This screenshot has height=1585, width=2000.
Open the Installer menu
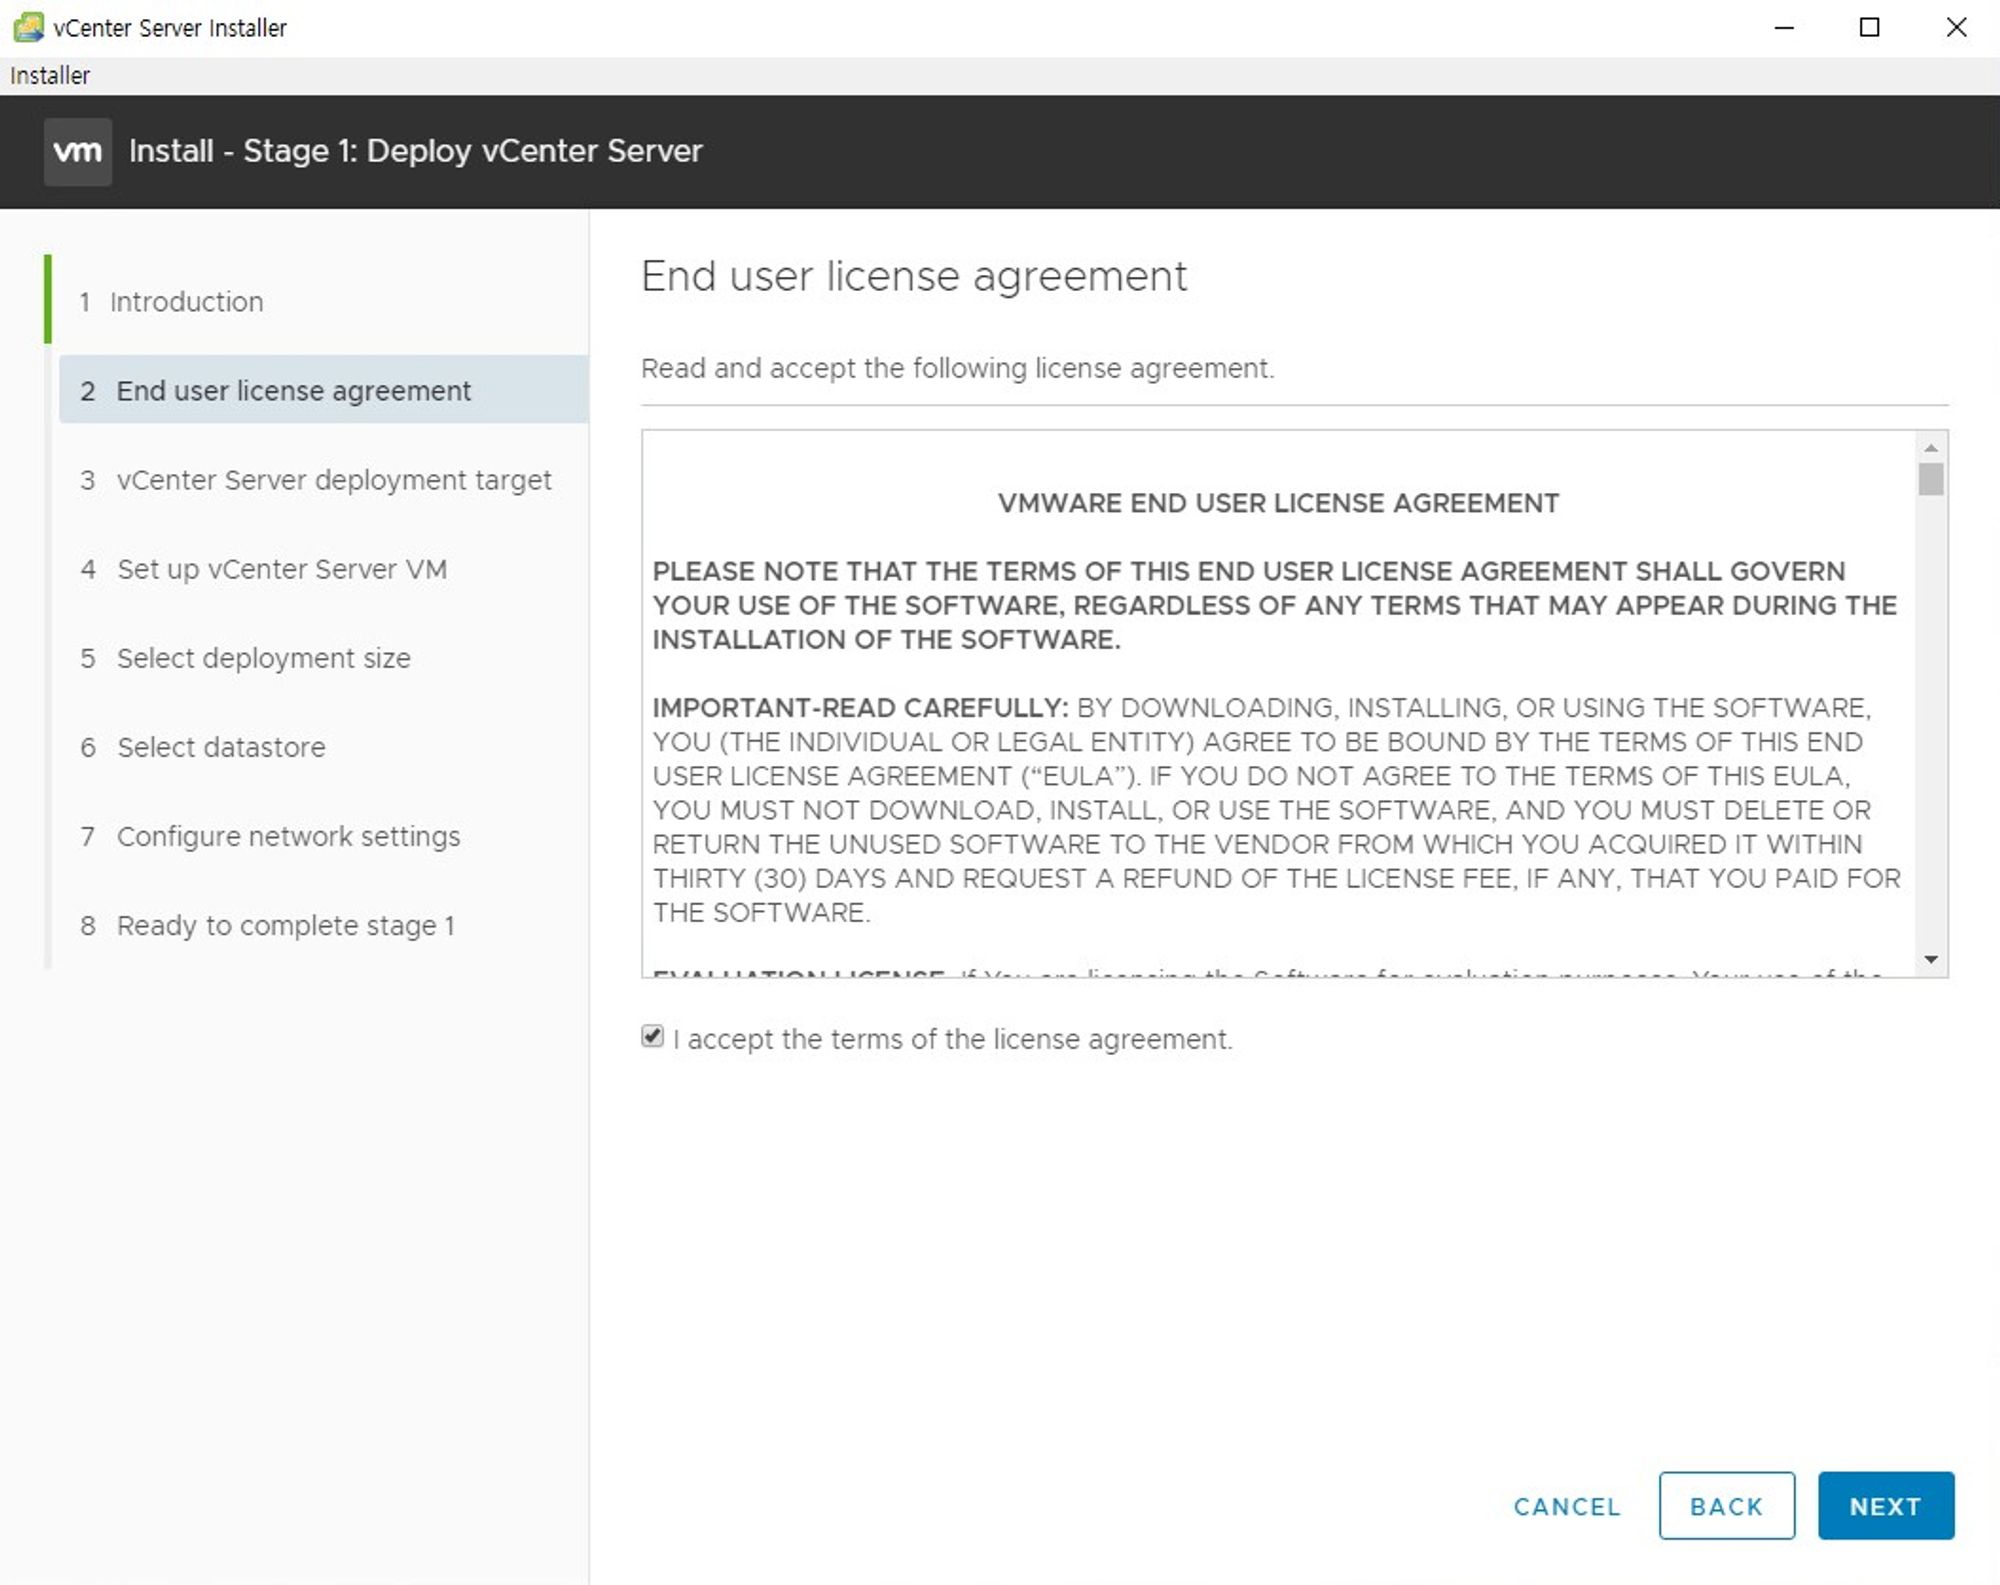[x=50, y=76]
